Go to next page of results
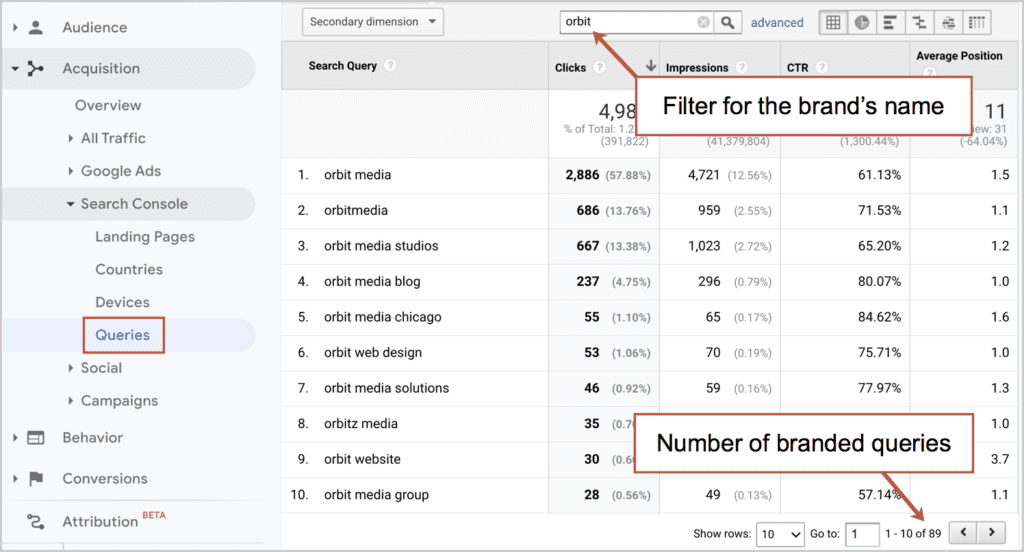 [x=991, y=532]
